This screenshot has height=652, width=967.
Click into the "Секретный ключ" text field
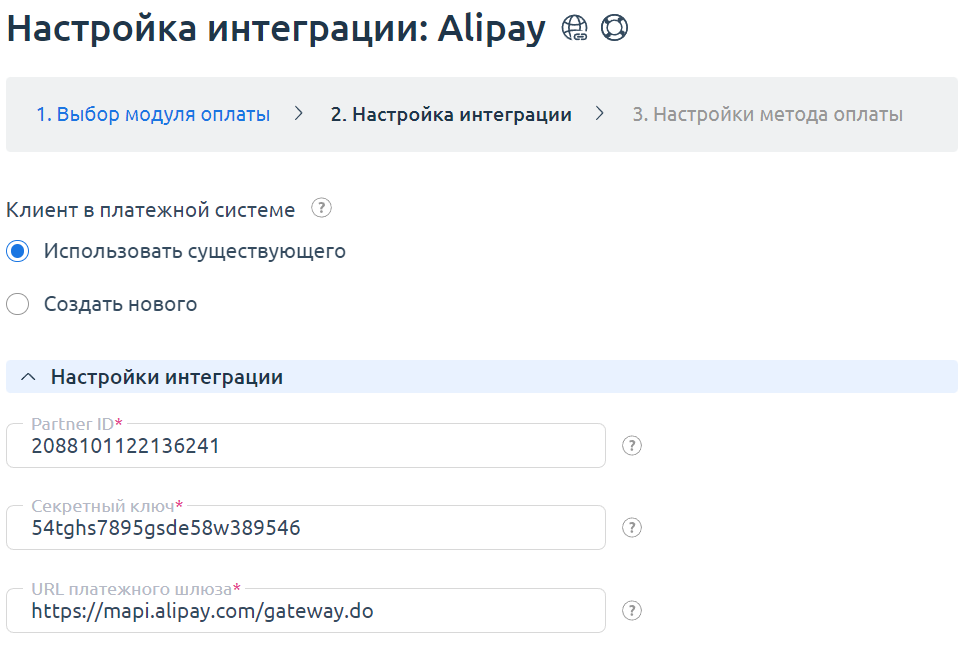click(305, 529)
